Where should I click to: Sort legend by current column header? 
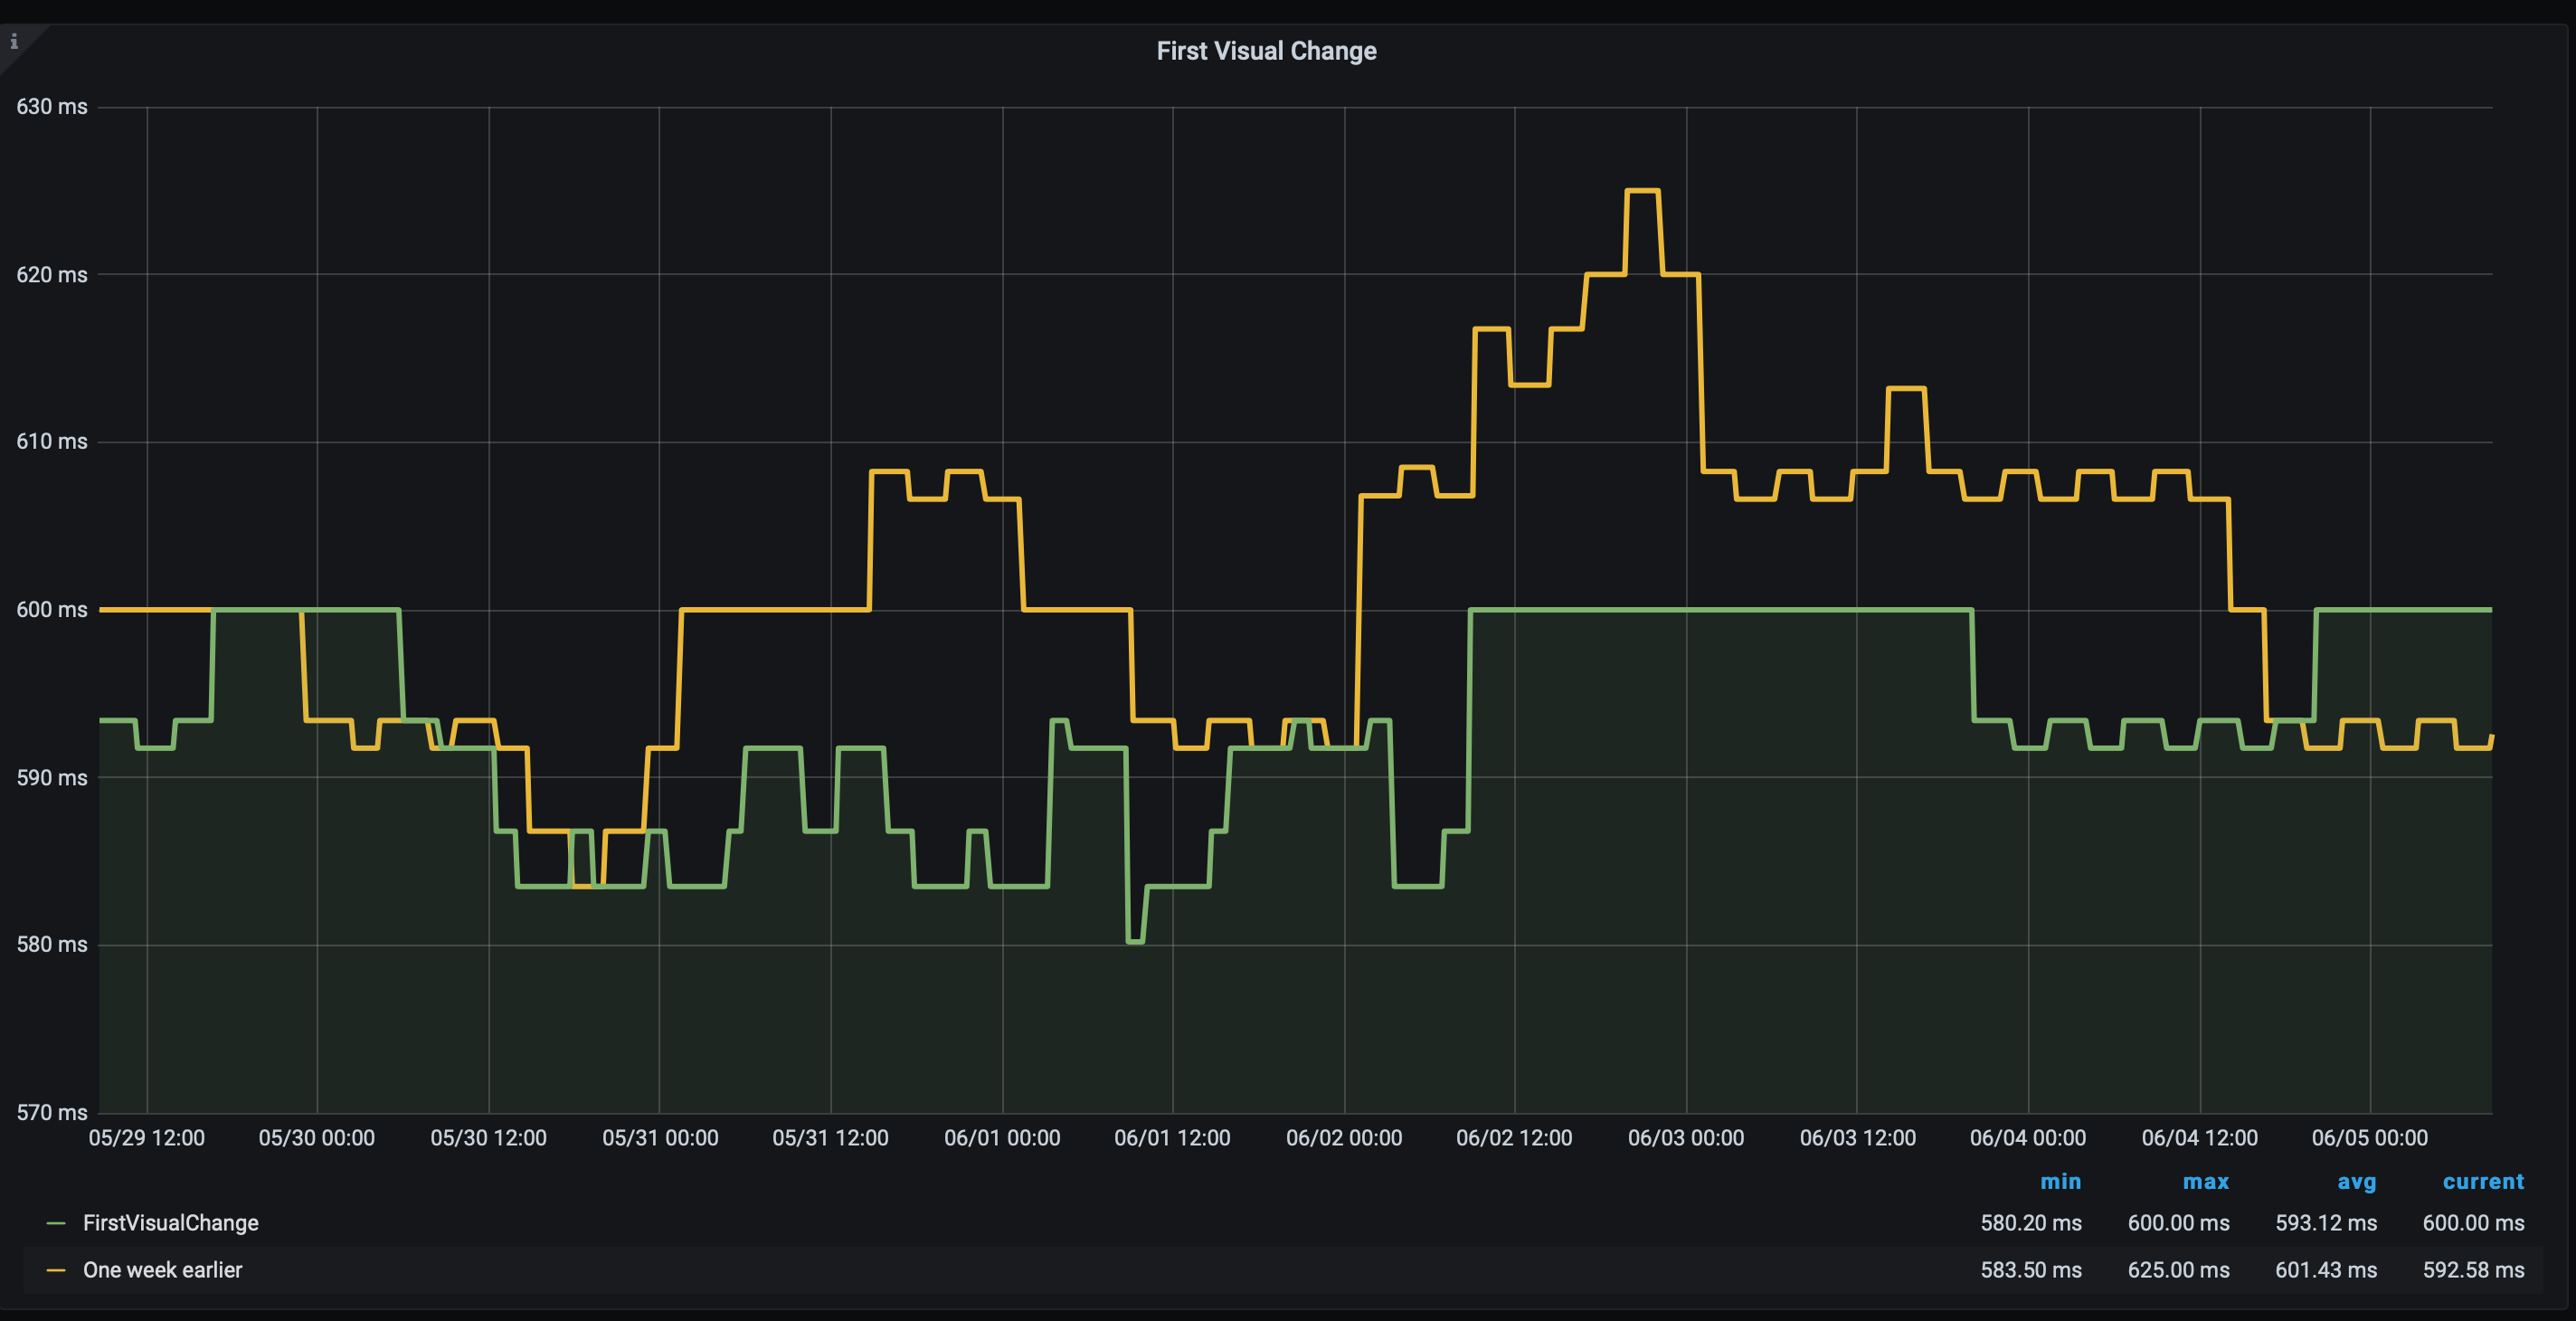[x=2483, y=1182]
